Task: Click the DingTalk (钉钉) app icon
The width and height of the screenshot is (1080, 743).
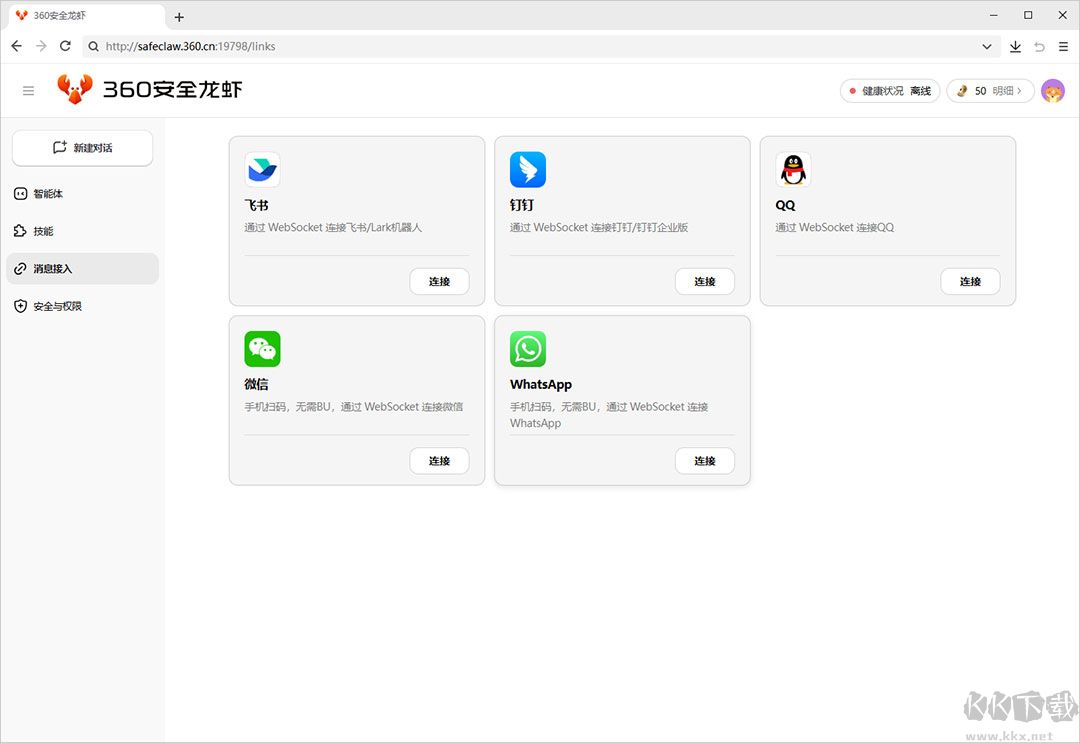Action: tap(528, 169)
